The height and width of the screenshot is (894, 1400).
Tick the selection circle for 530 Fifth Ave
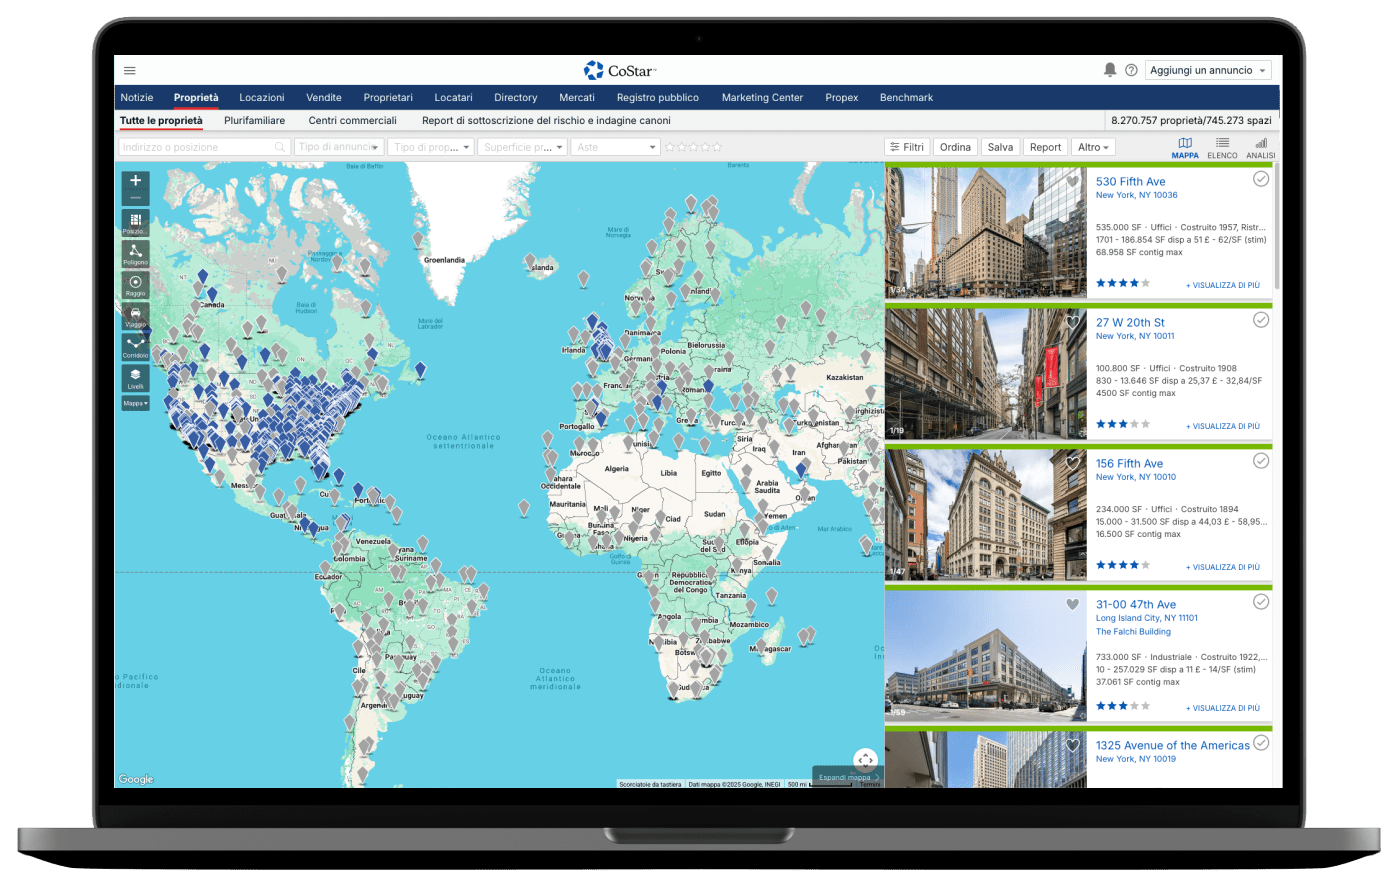point(1261,179)
